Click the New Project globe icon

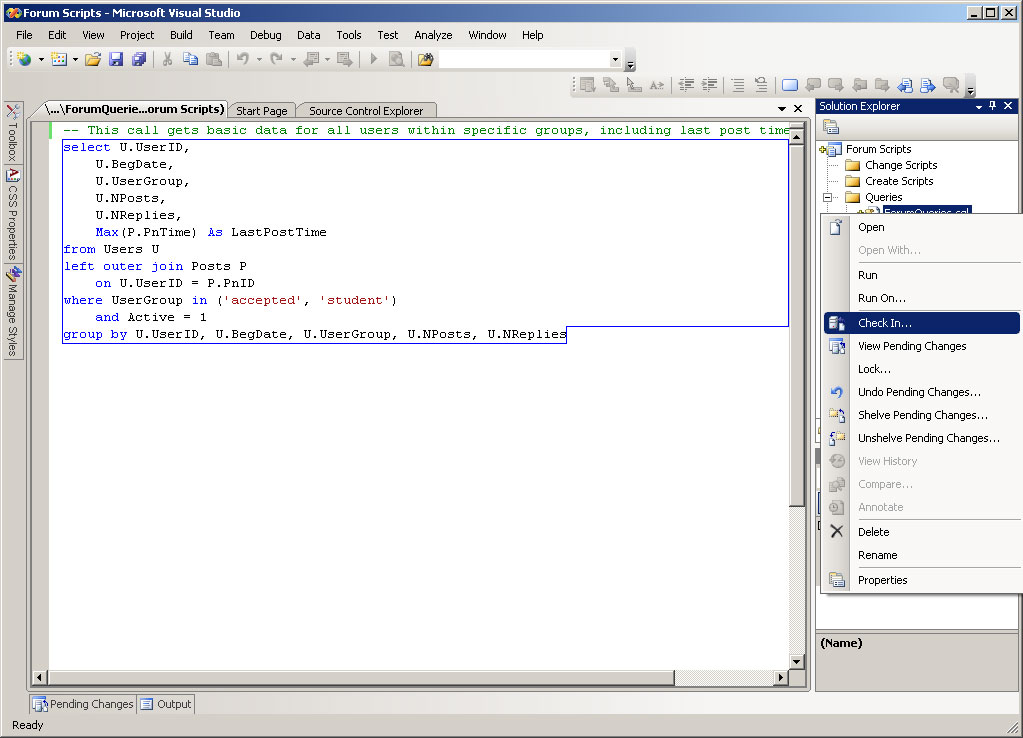point(24,59)
